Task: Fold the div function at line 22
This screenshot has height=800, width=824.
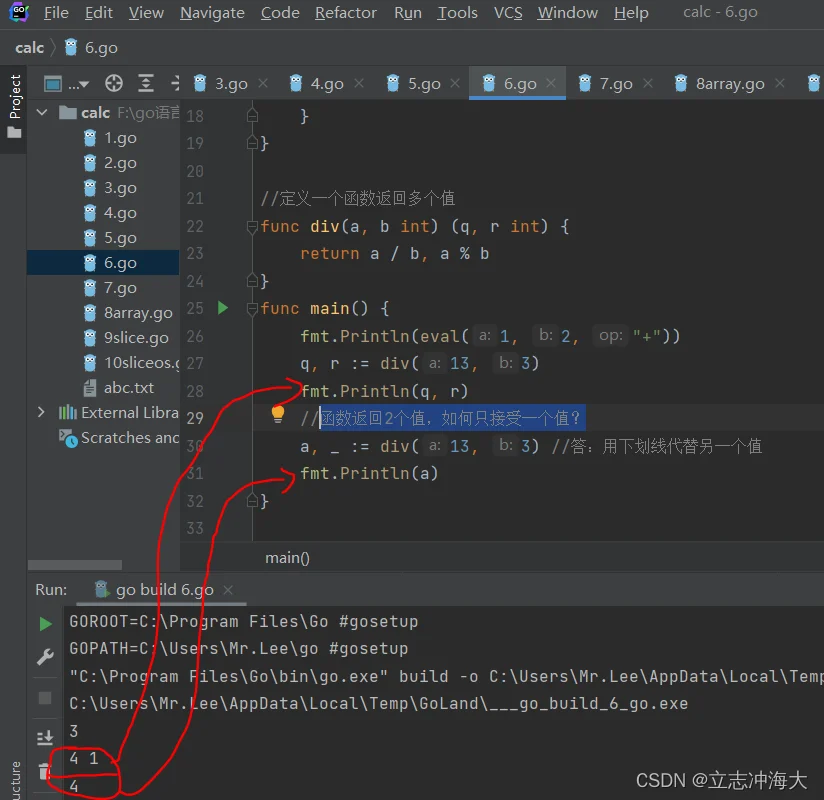Action: pos(252,227)
